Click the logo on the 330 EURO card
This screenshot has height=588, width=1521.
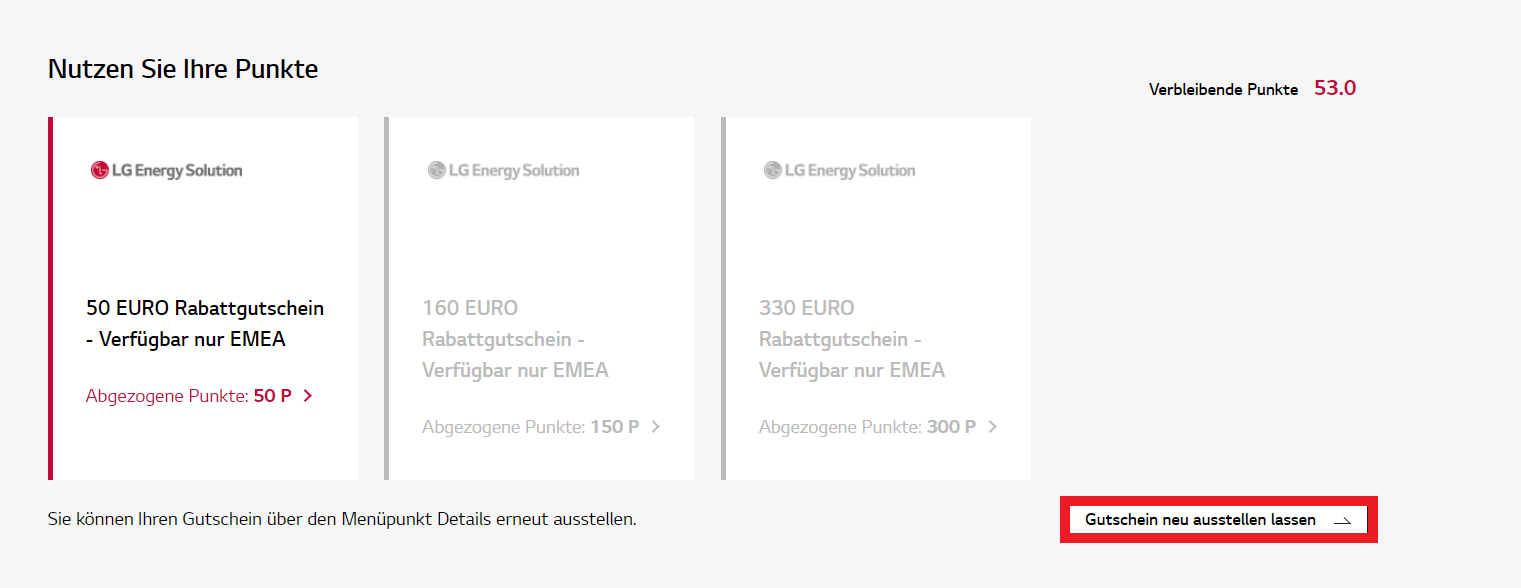(x=839, y=170)
